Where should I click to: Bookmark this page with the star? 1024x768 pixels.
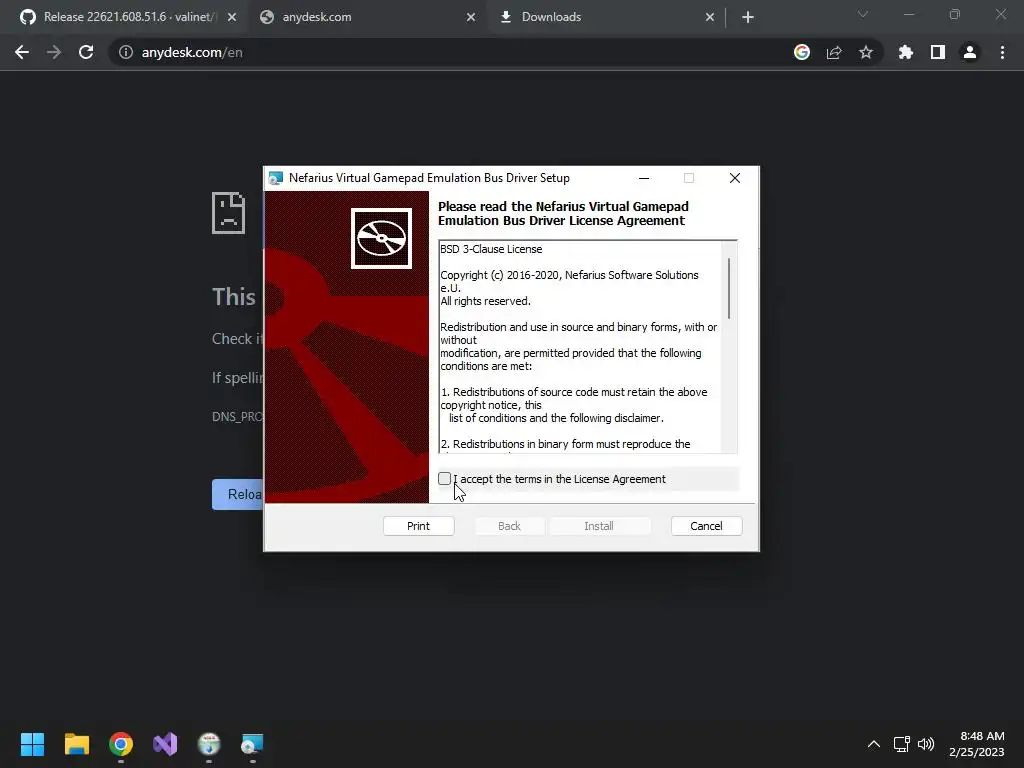coord(866,52)
